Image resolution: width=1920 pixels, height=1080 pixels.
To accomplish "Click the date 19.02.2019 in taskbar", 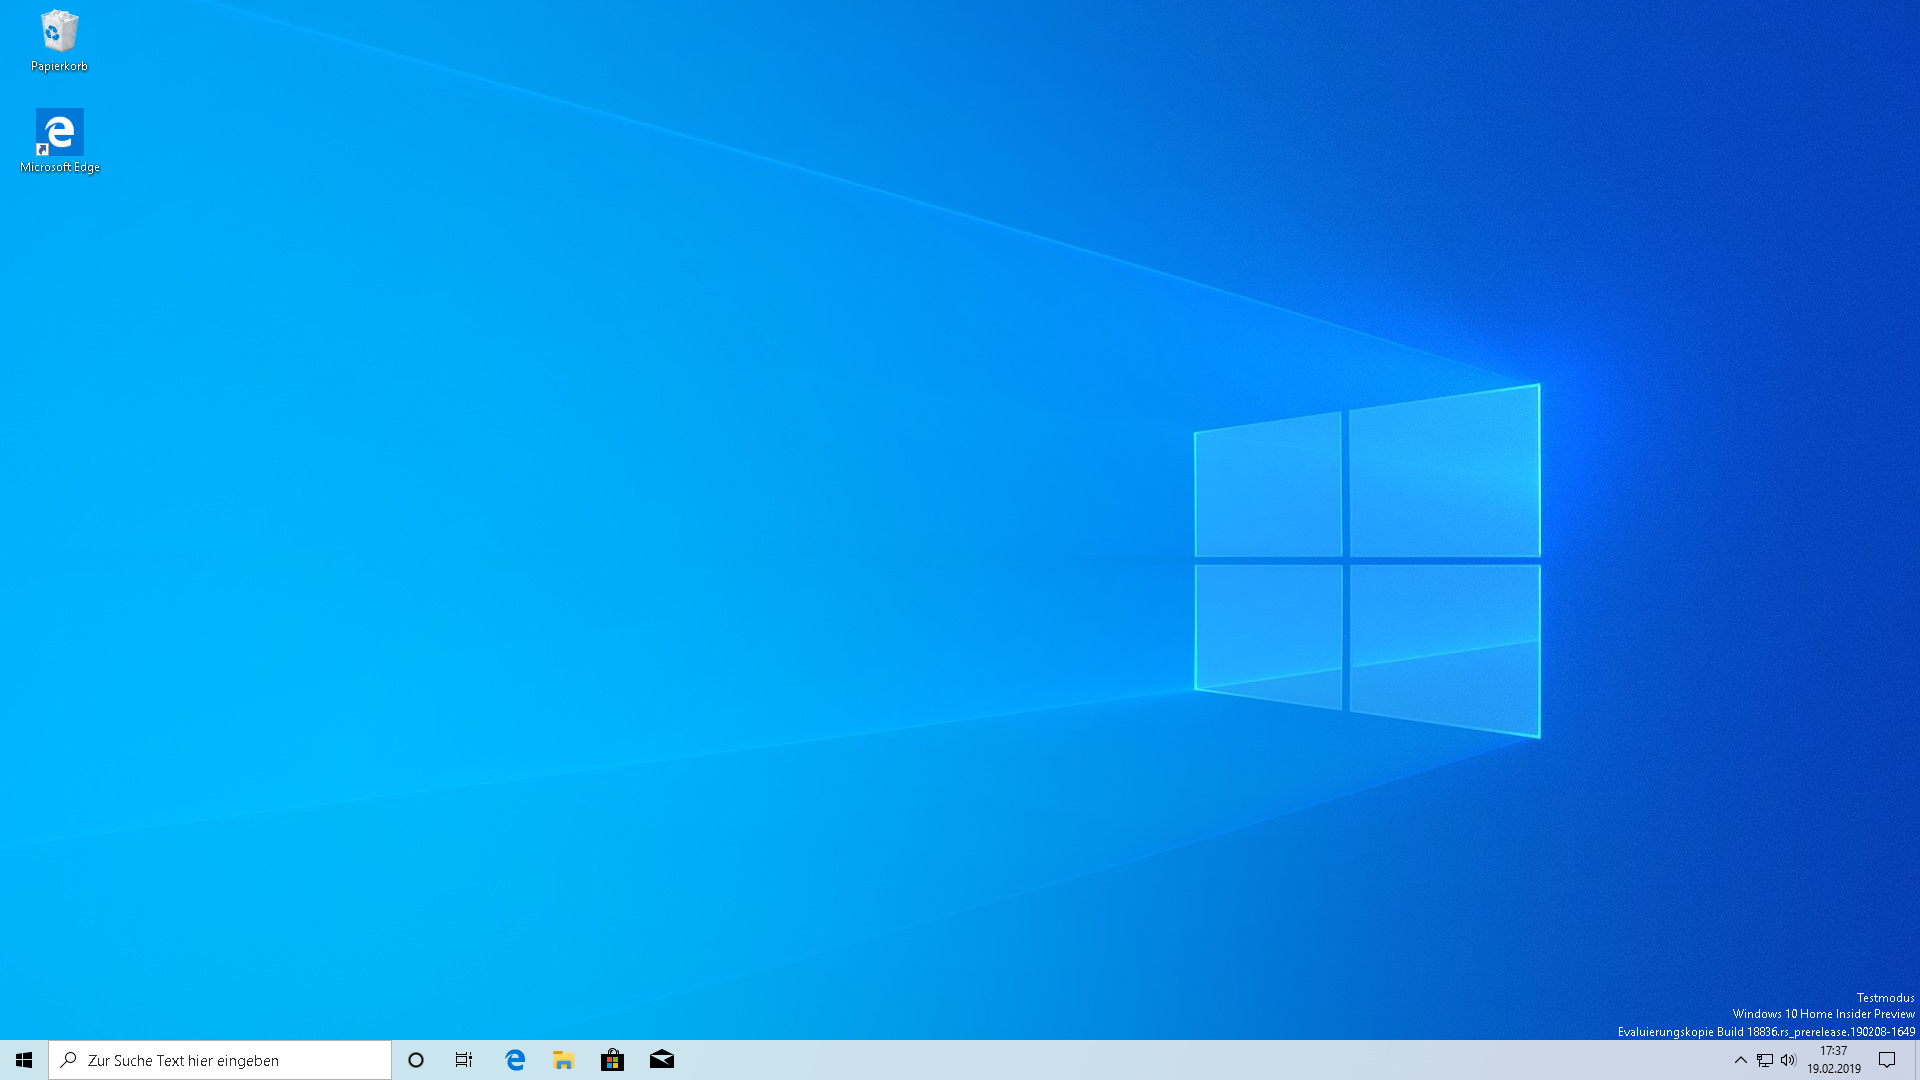I will click(x=1833, y=1069).
